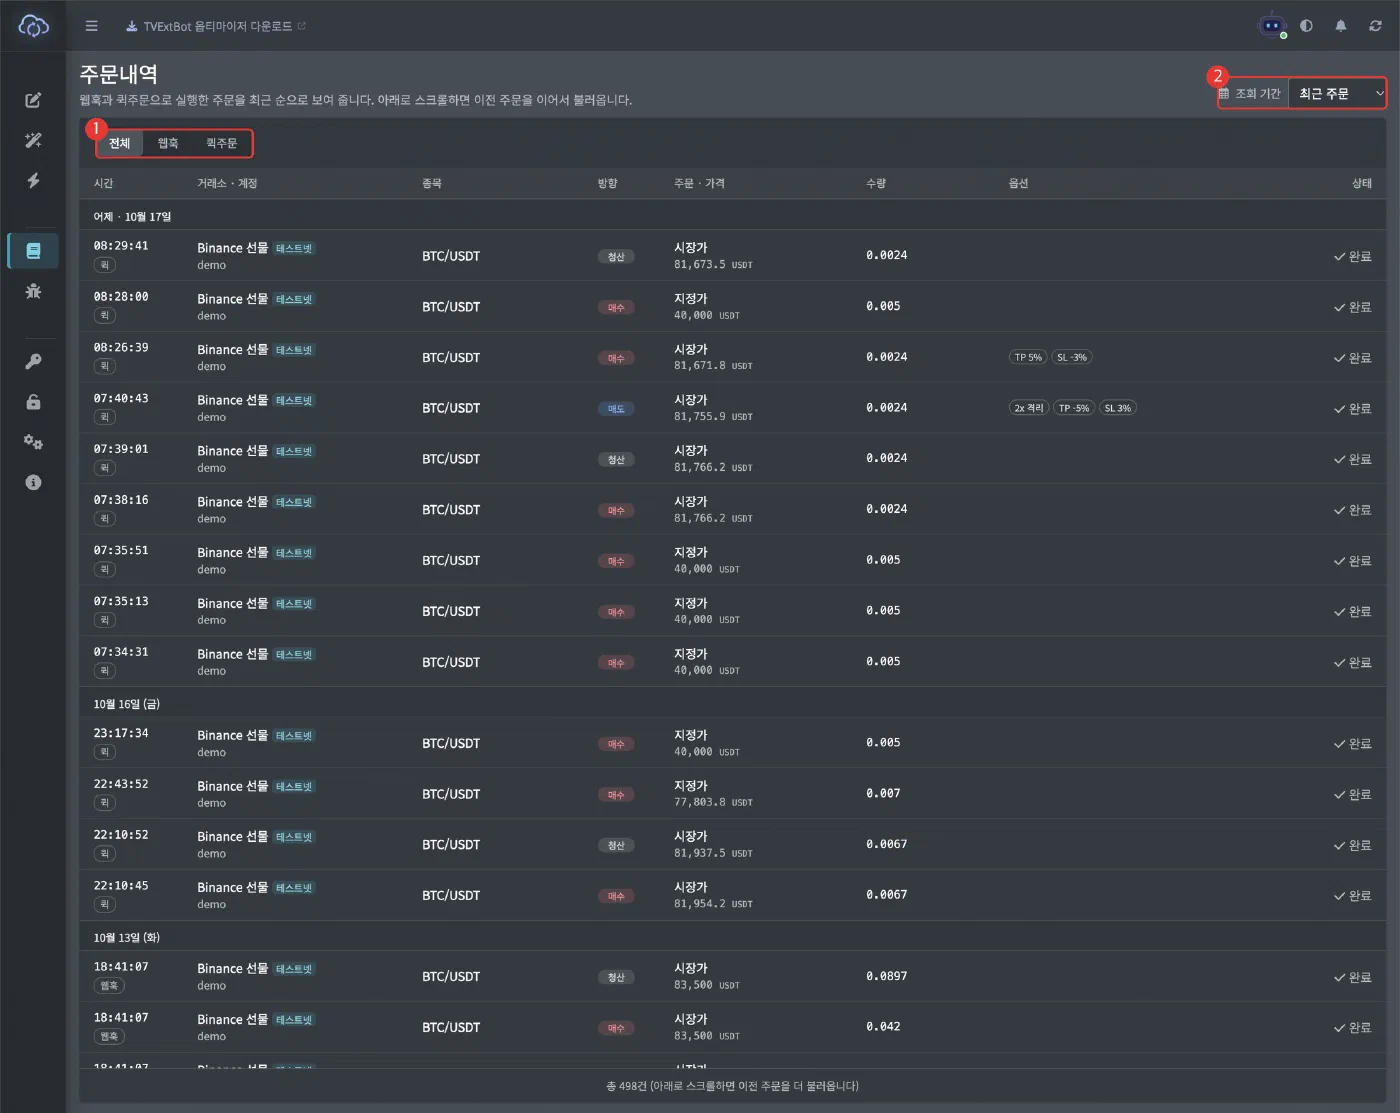Screen dimensions: 1400x1113
Task: Toggle the hamburger sidebar menu
Action: (x=92, y=26)
